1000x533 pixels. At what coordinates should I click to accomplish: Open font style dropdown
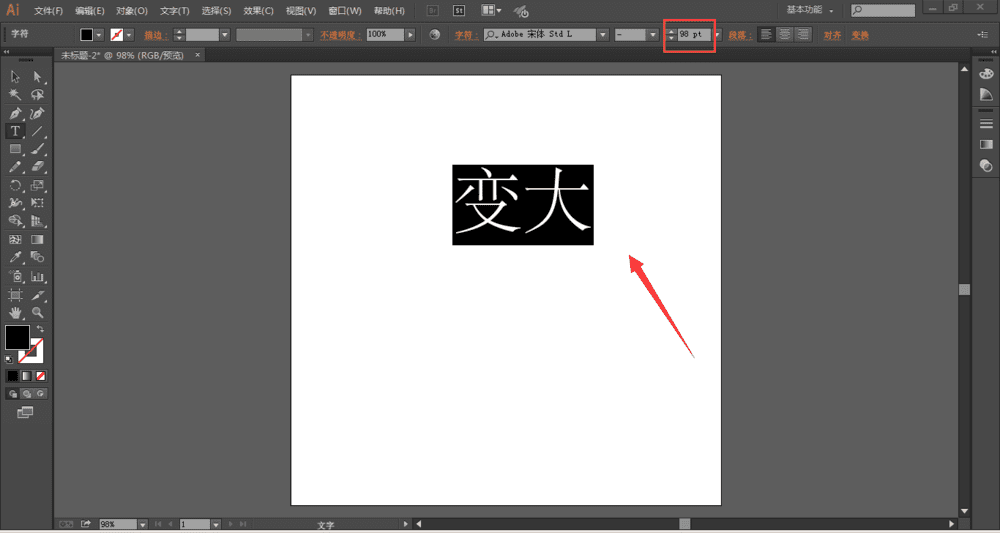point(652,35)
